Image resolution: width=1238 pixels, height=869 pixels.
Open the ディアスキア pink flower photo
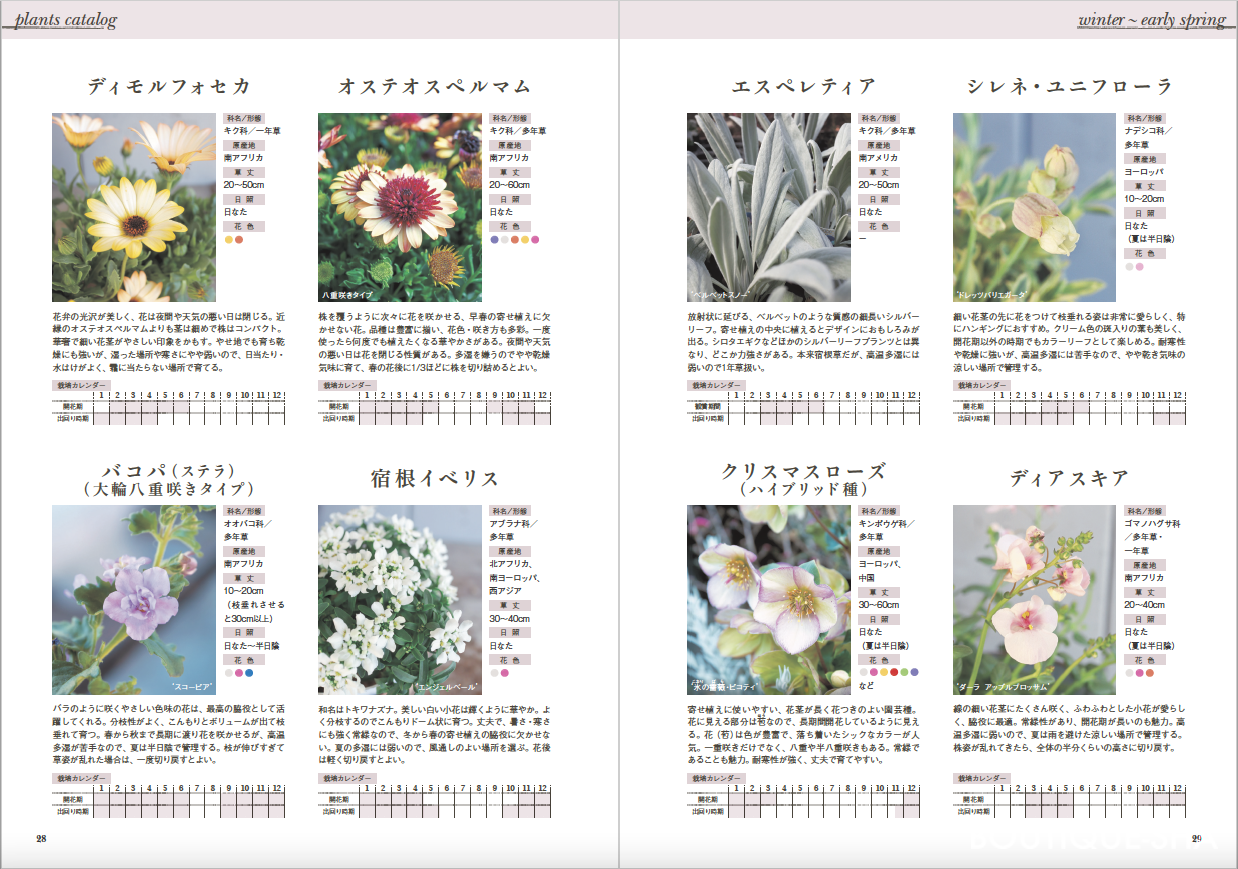[x=1035, y=600]
